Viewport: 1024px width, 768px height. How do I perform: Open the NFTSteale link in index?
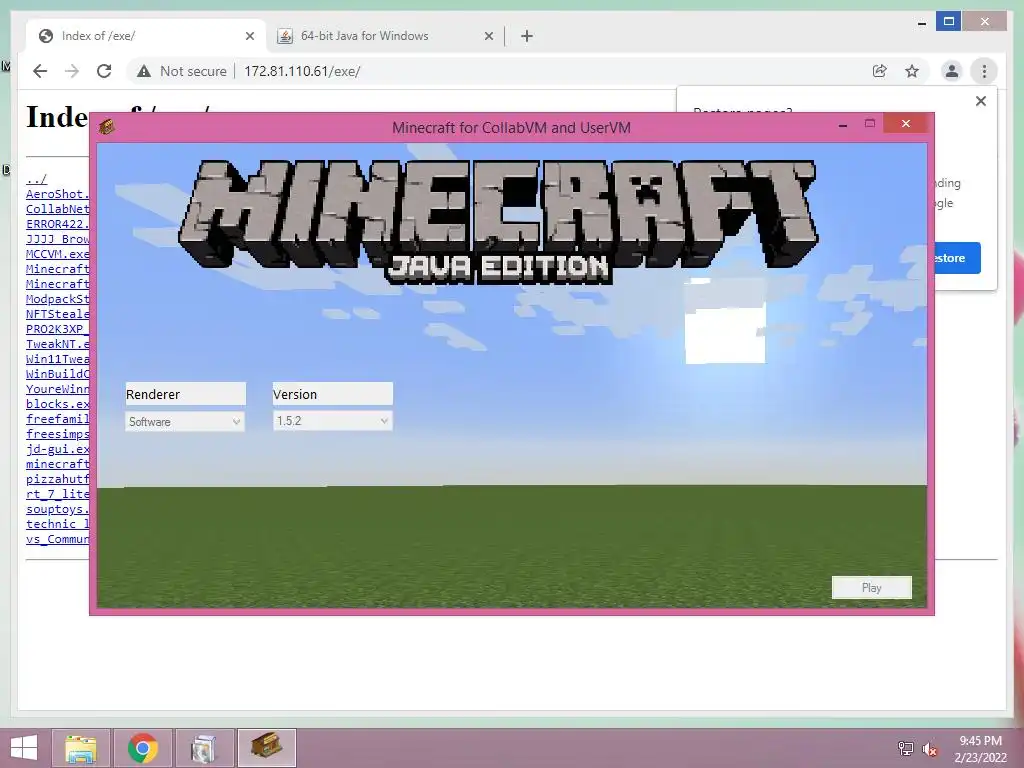(x=57, y=314)
